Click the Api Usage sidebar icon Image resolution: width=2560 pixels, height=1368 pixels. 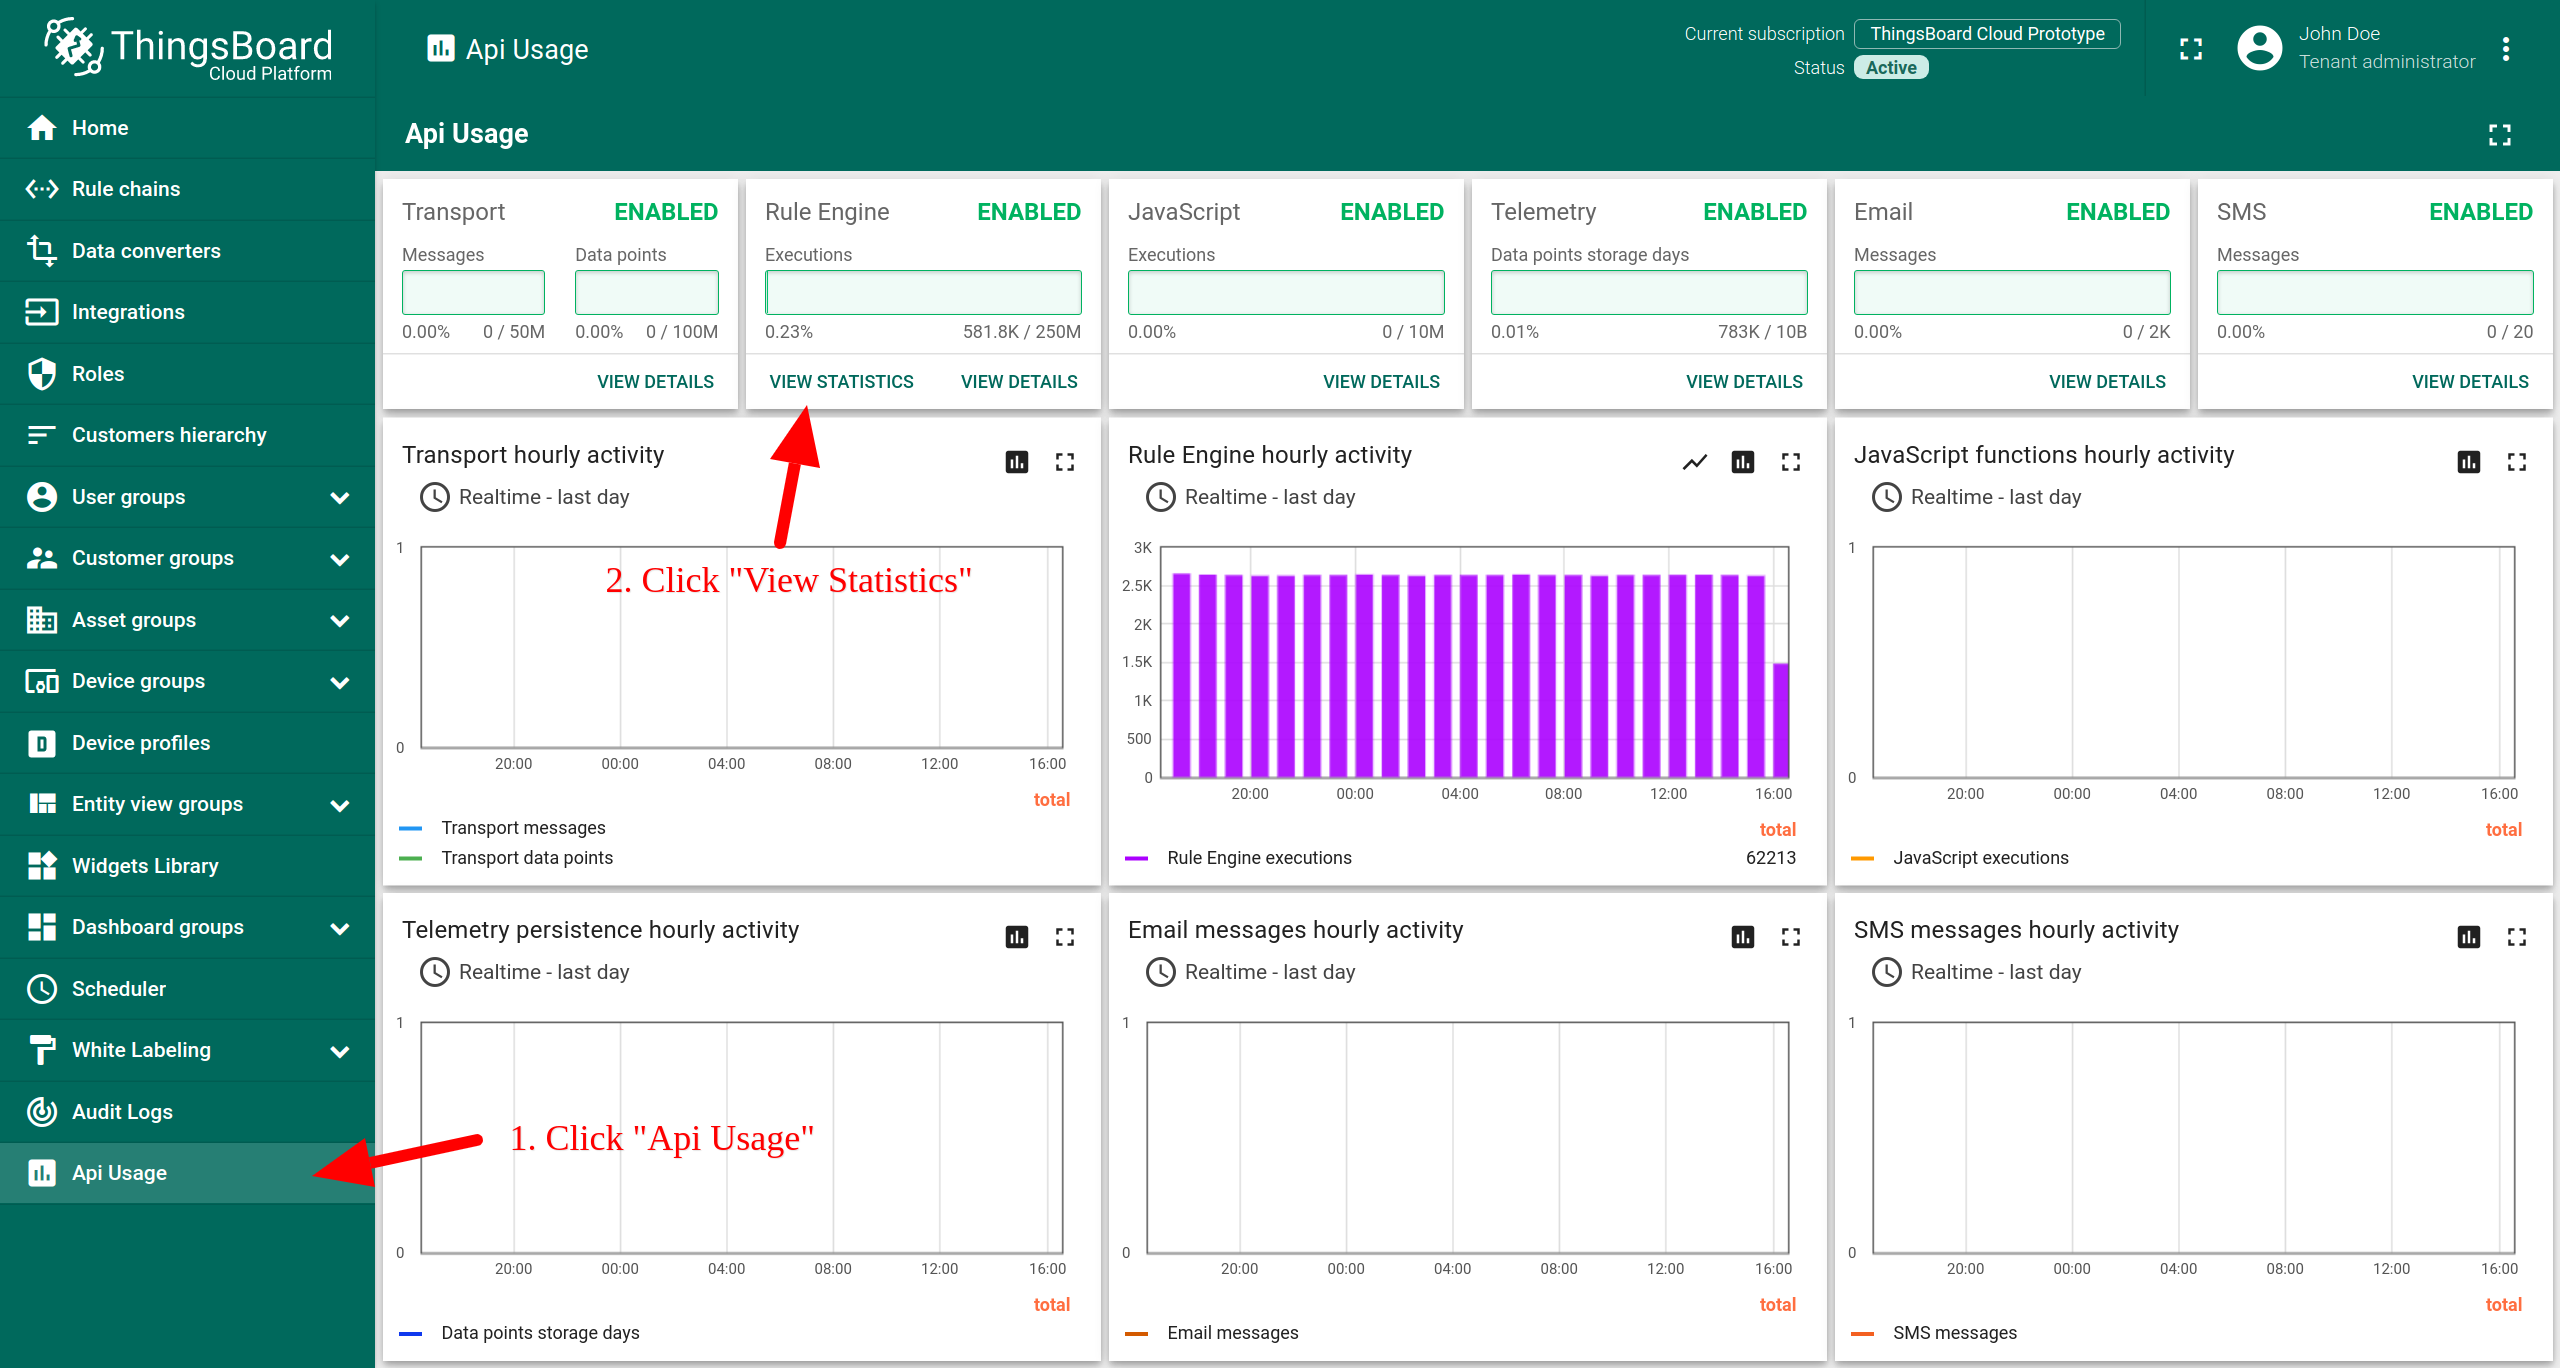tap(42, 1173)
